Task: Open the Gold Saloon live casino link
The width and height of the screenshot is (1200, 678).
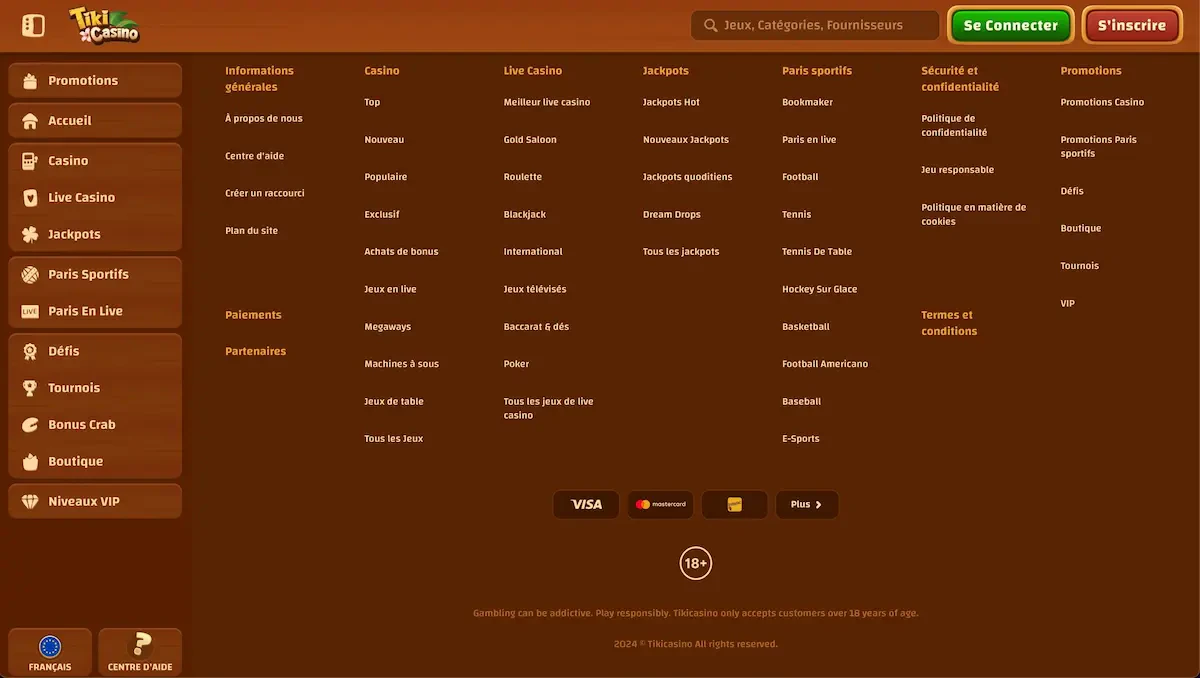Action: tap(530, 140)
